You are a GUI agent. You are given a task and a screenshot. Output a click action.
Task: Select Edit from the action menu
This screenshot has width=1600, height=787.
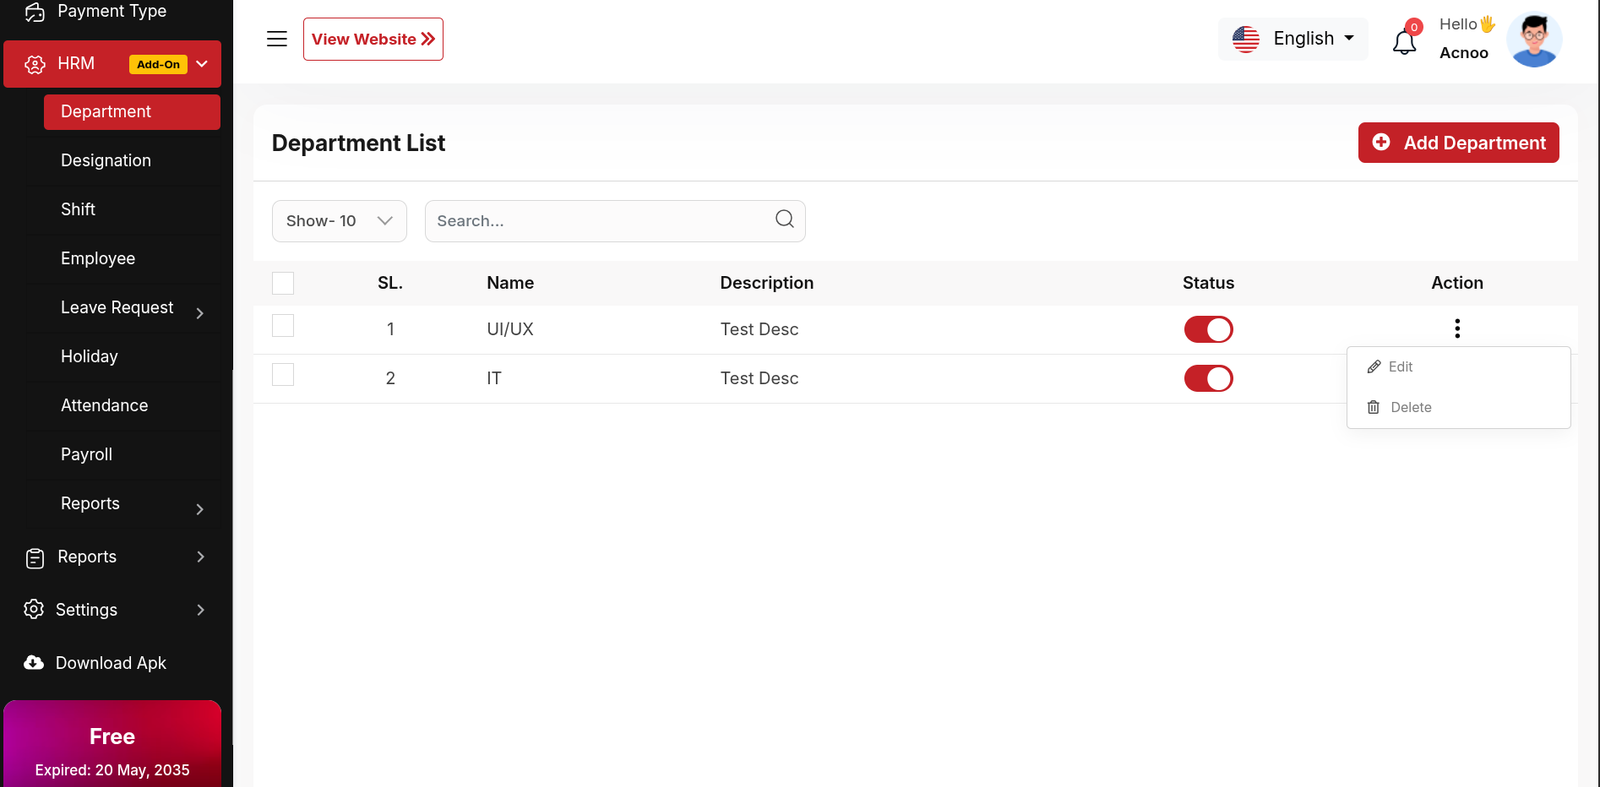point(1400,367)
